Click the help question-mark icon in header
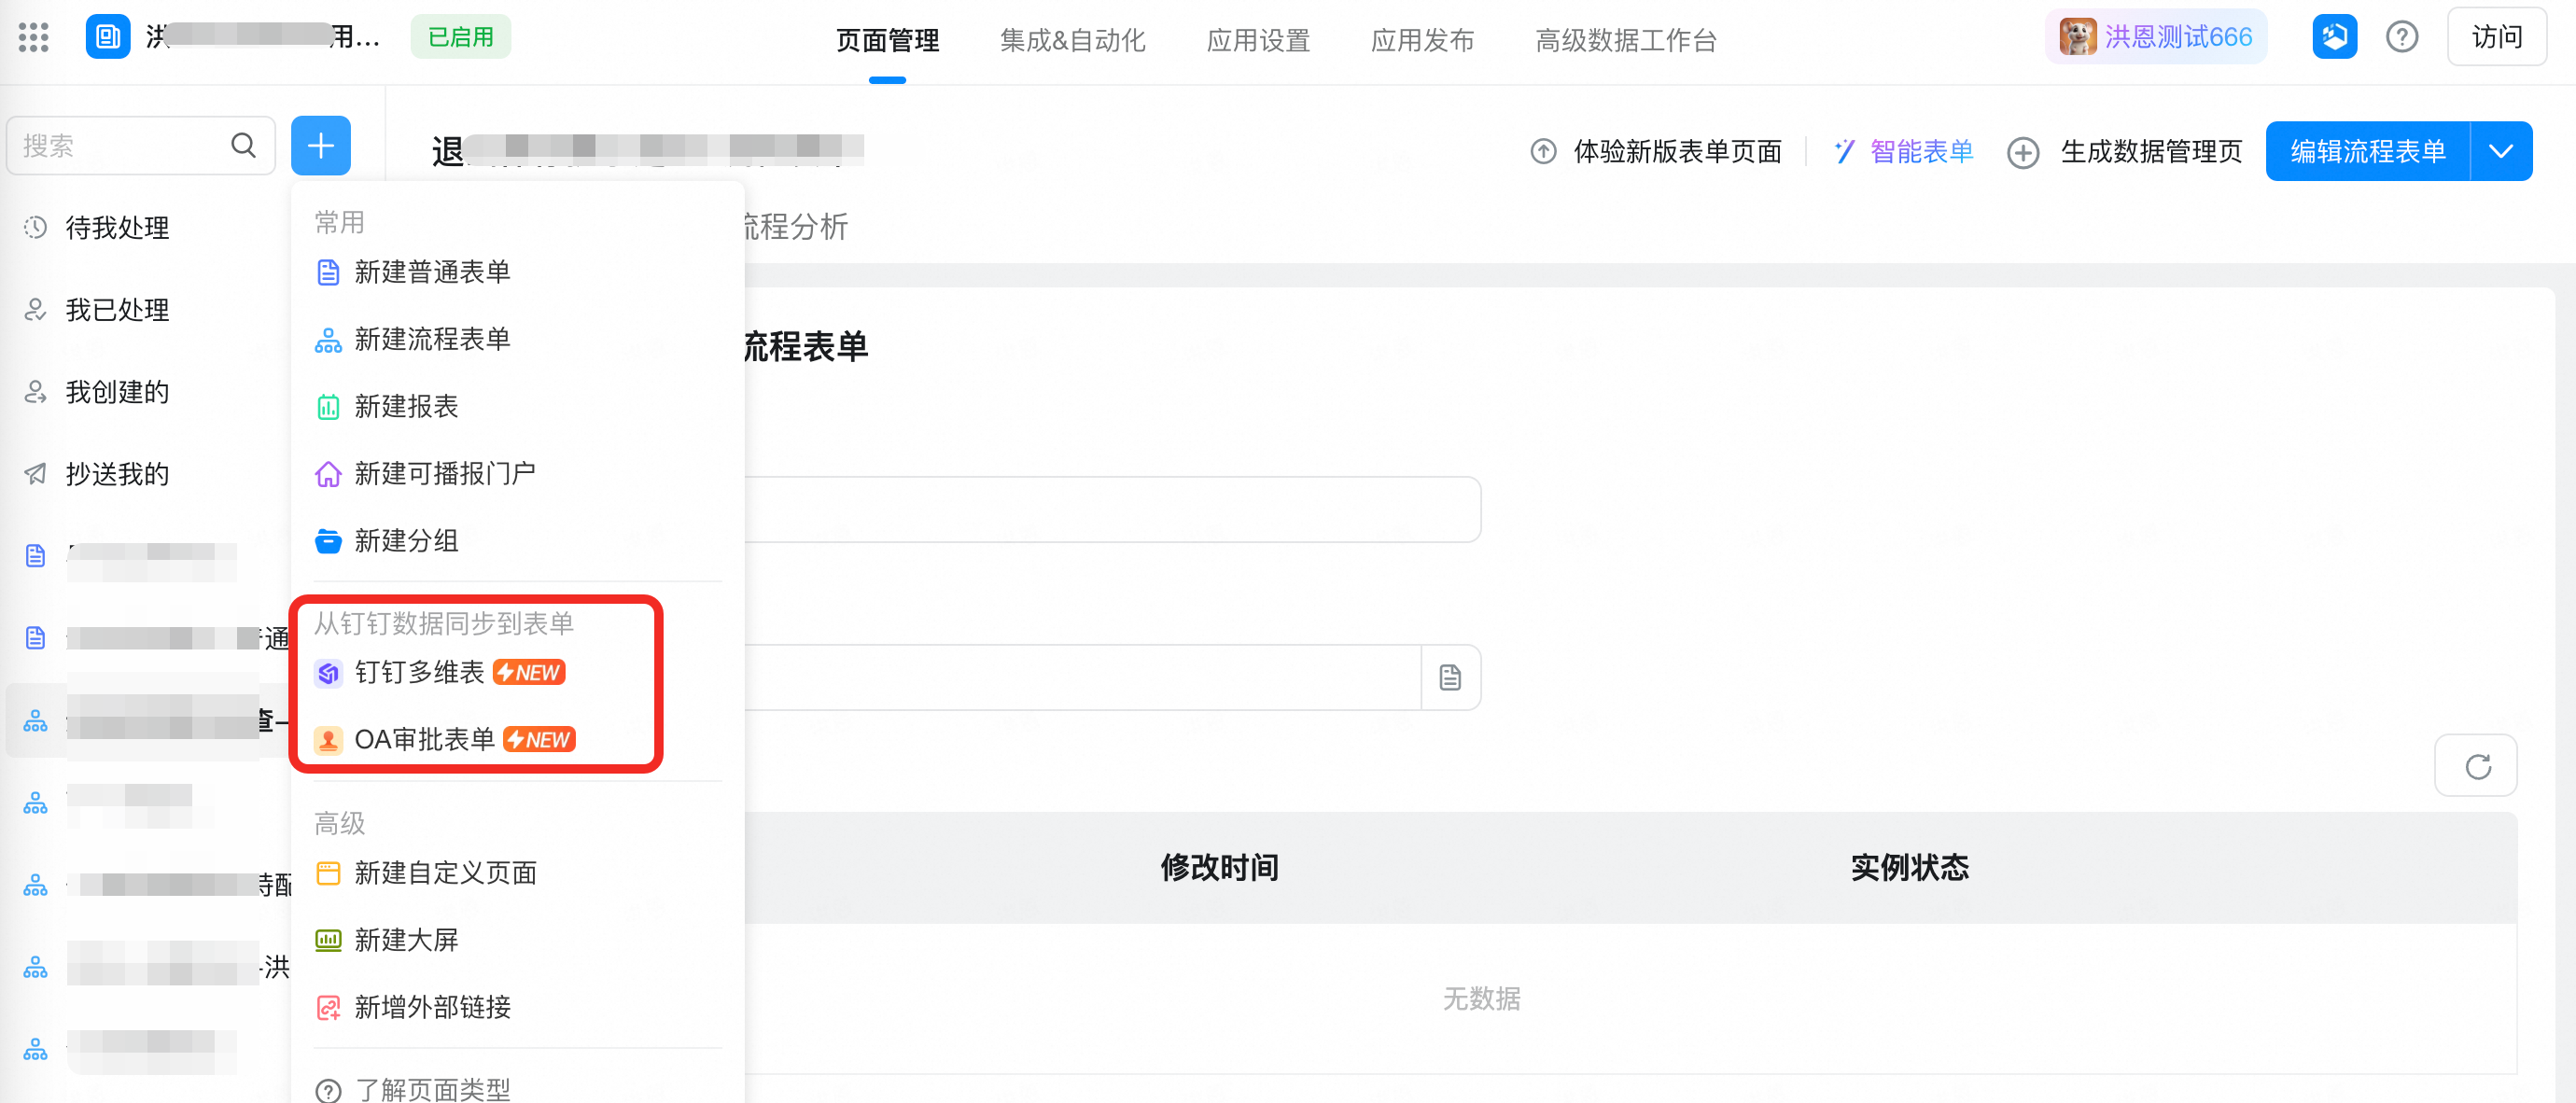Image resolution: width=2576 pixels, height=1103 pixels. click(x=2401, y=38)
